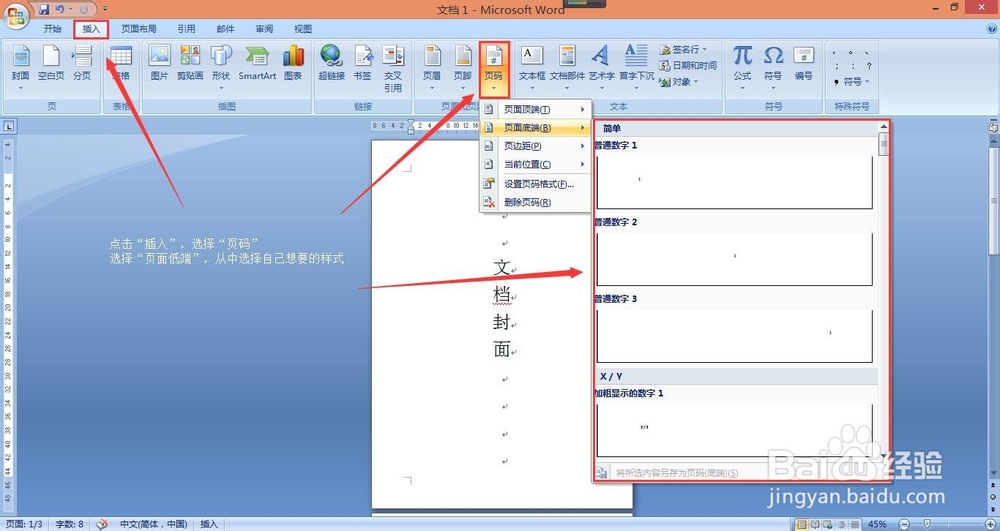Screen dimensions: 1000x531
Task: Expand Page Margins (页边距) submenu
Action: coord(535,146)
